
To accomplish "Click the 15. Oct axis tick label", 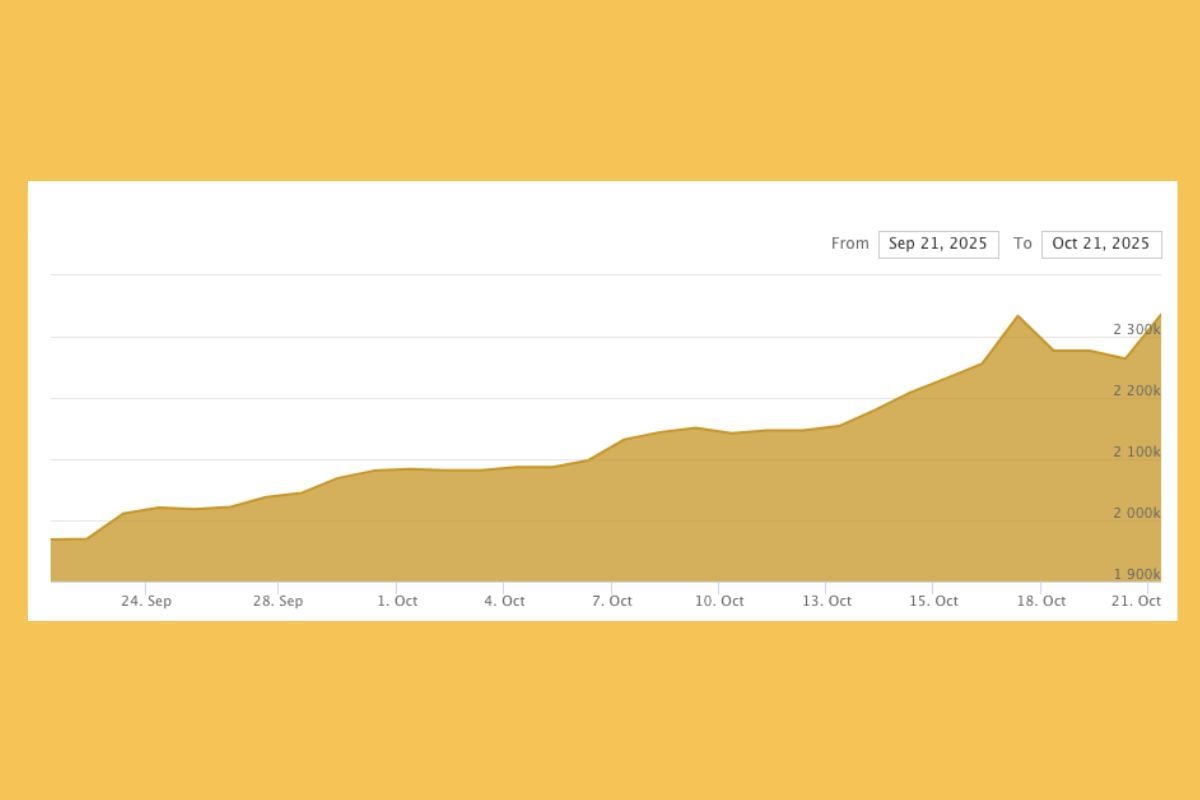I will coord(934,601).
